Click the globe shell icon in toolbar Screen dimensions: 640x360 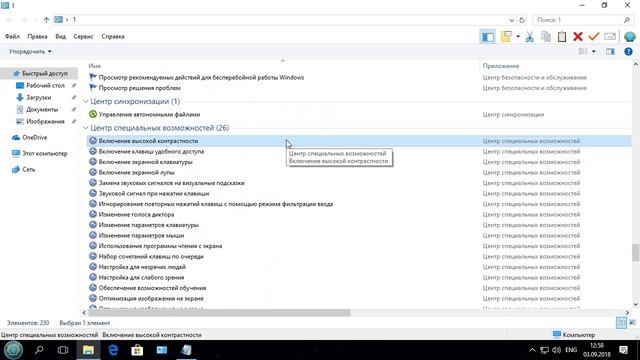(629, 37)
